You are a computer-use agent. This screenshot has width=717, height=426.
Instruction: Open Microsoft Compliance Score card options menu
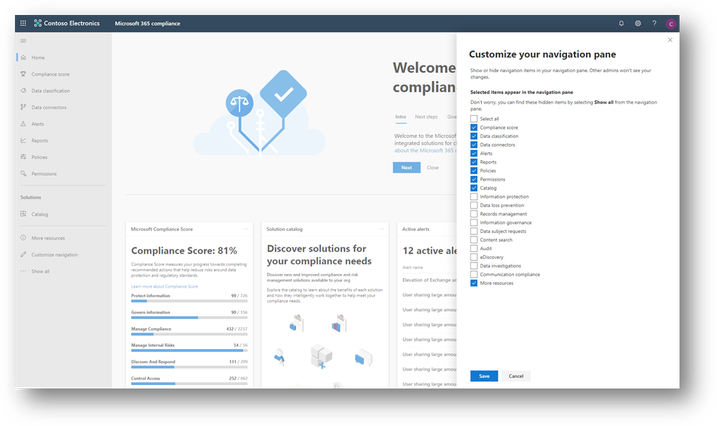point(246,229)
